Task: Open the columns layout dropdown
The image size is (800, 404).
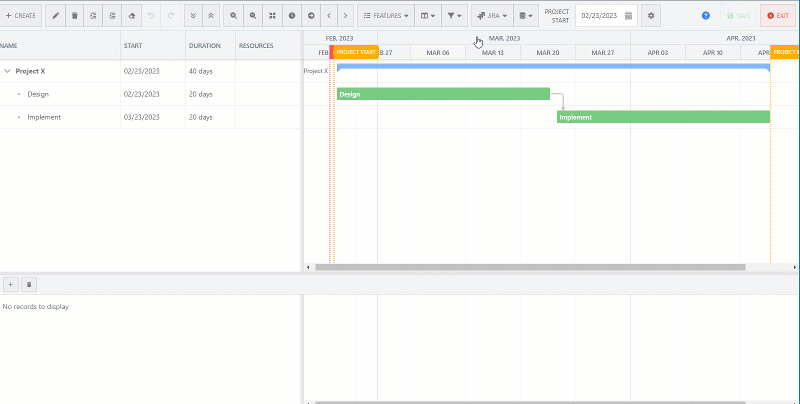Action: (x=426, y=16)
